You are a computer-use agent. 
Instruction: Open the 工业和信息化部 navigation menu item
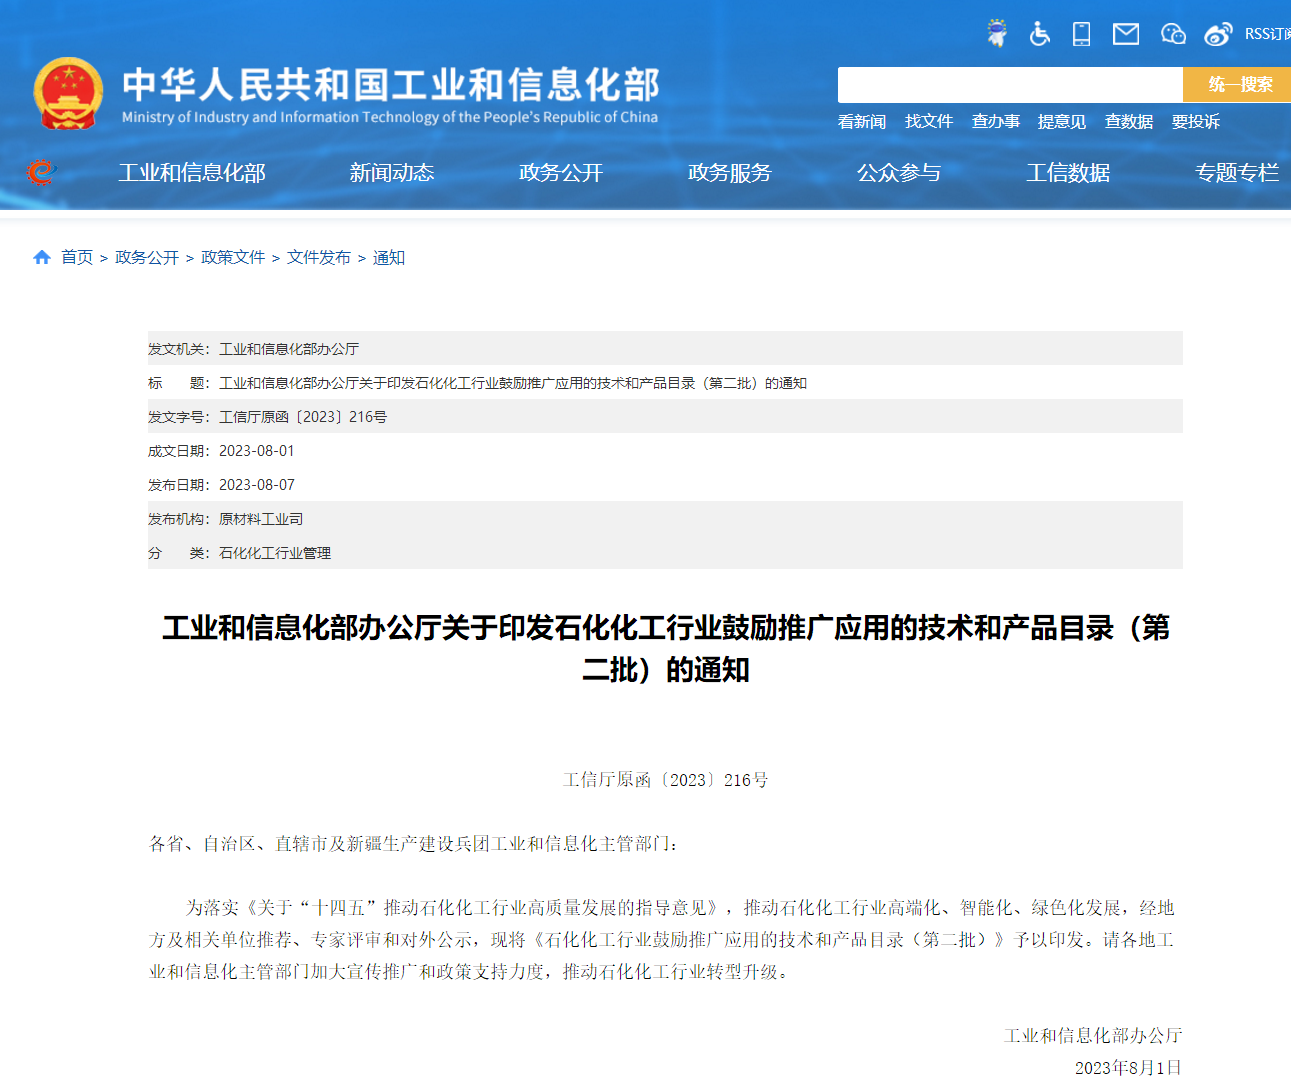[192, 173]
